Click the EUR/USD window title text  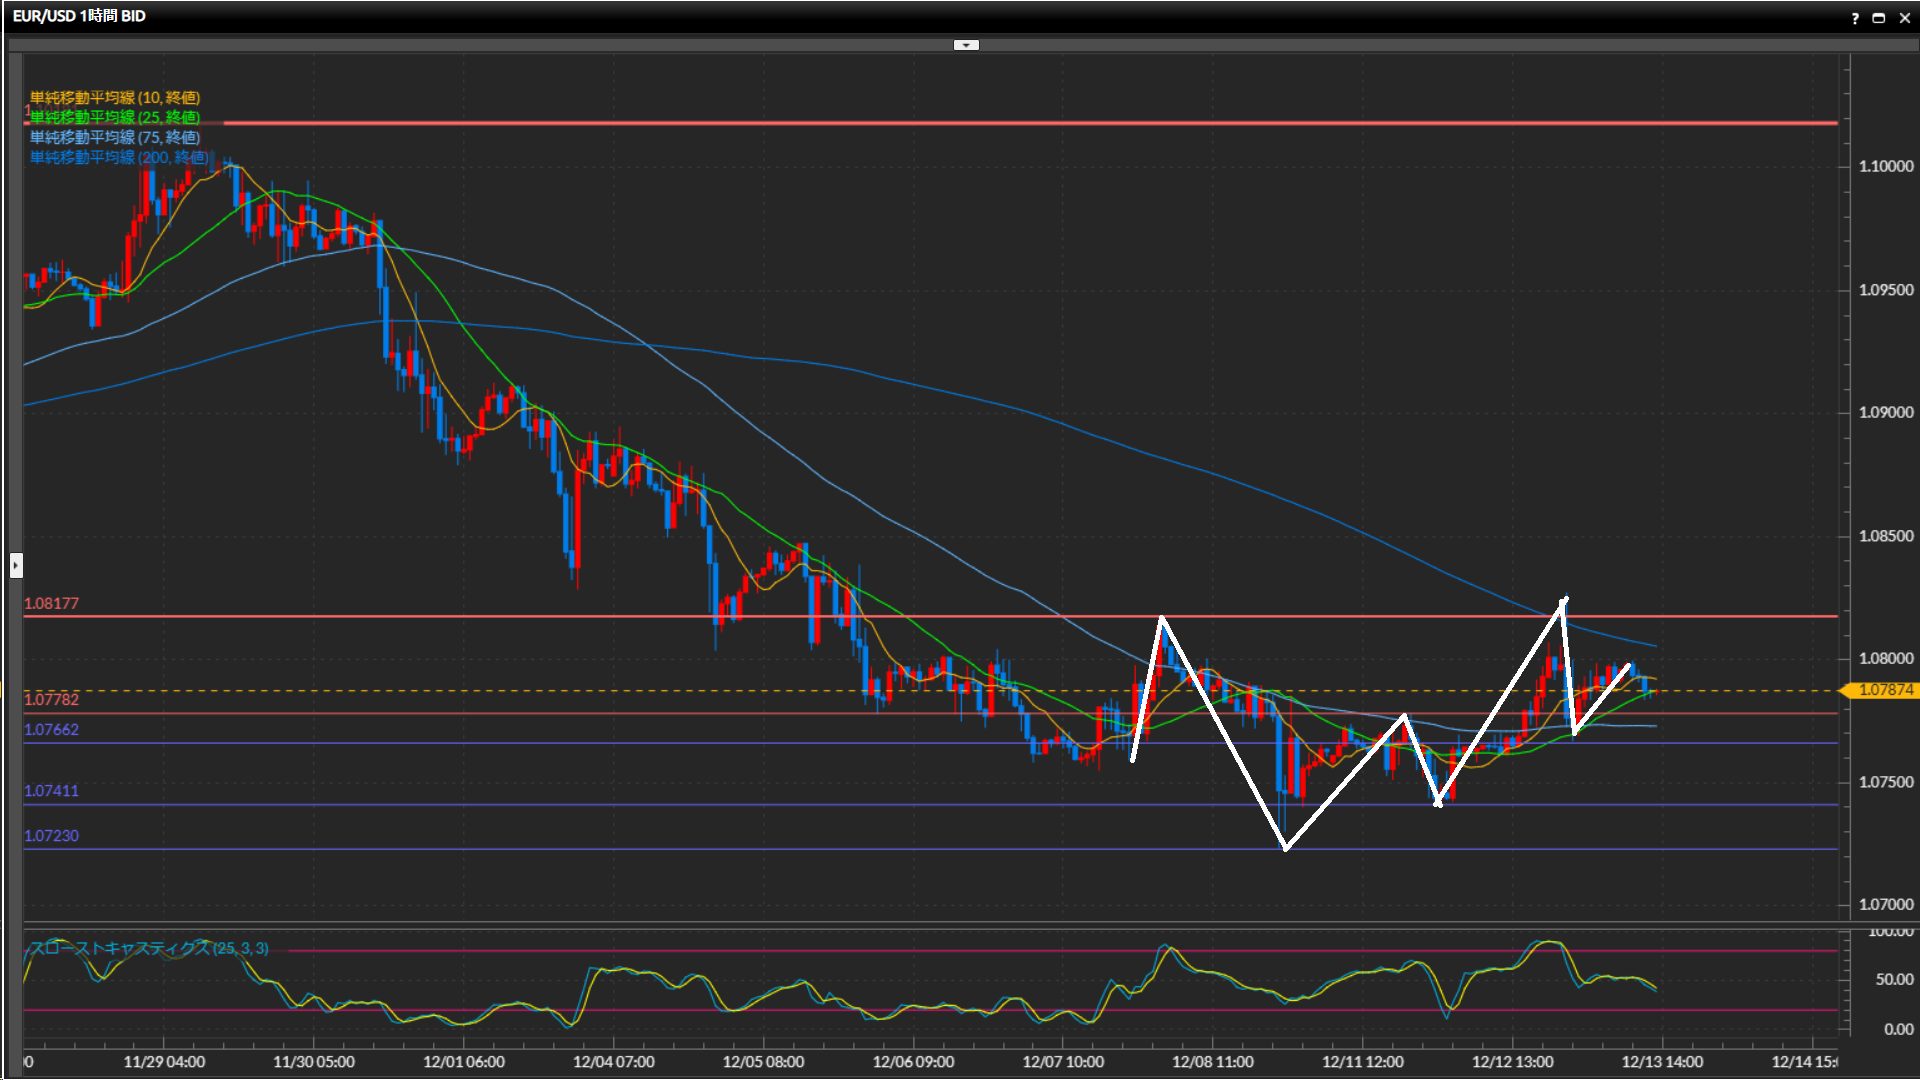click(x=79, y=16)
